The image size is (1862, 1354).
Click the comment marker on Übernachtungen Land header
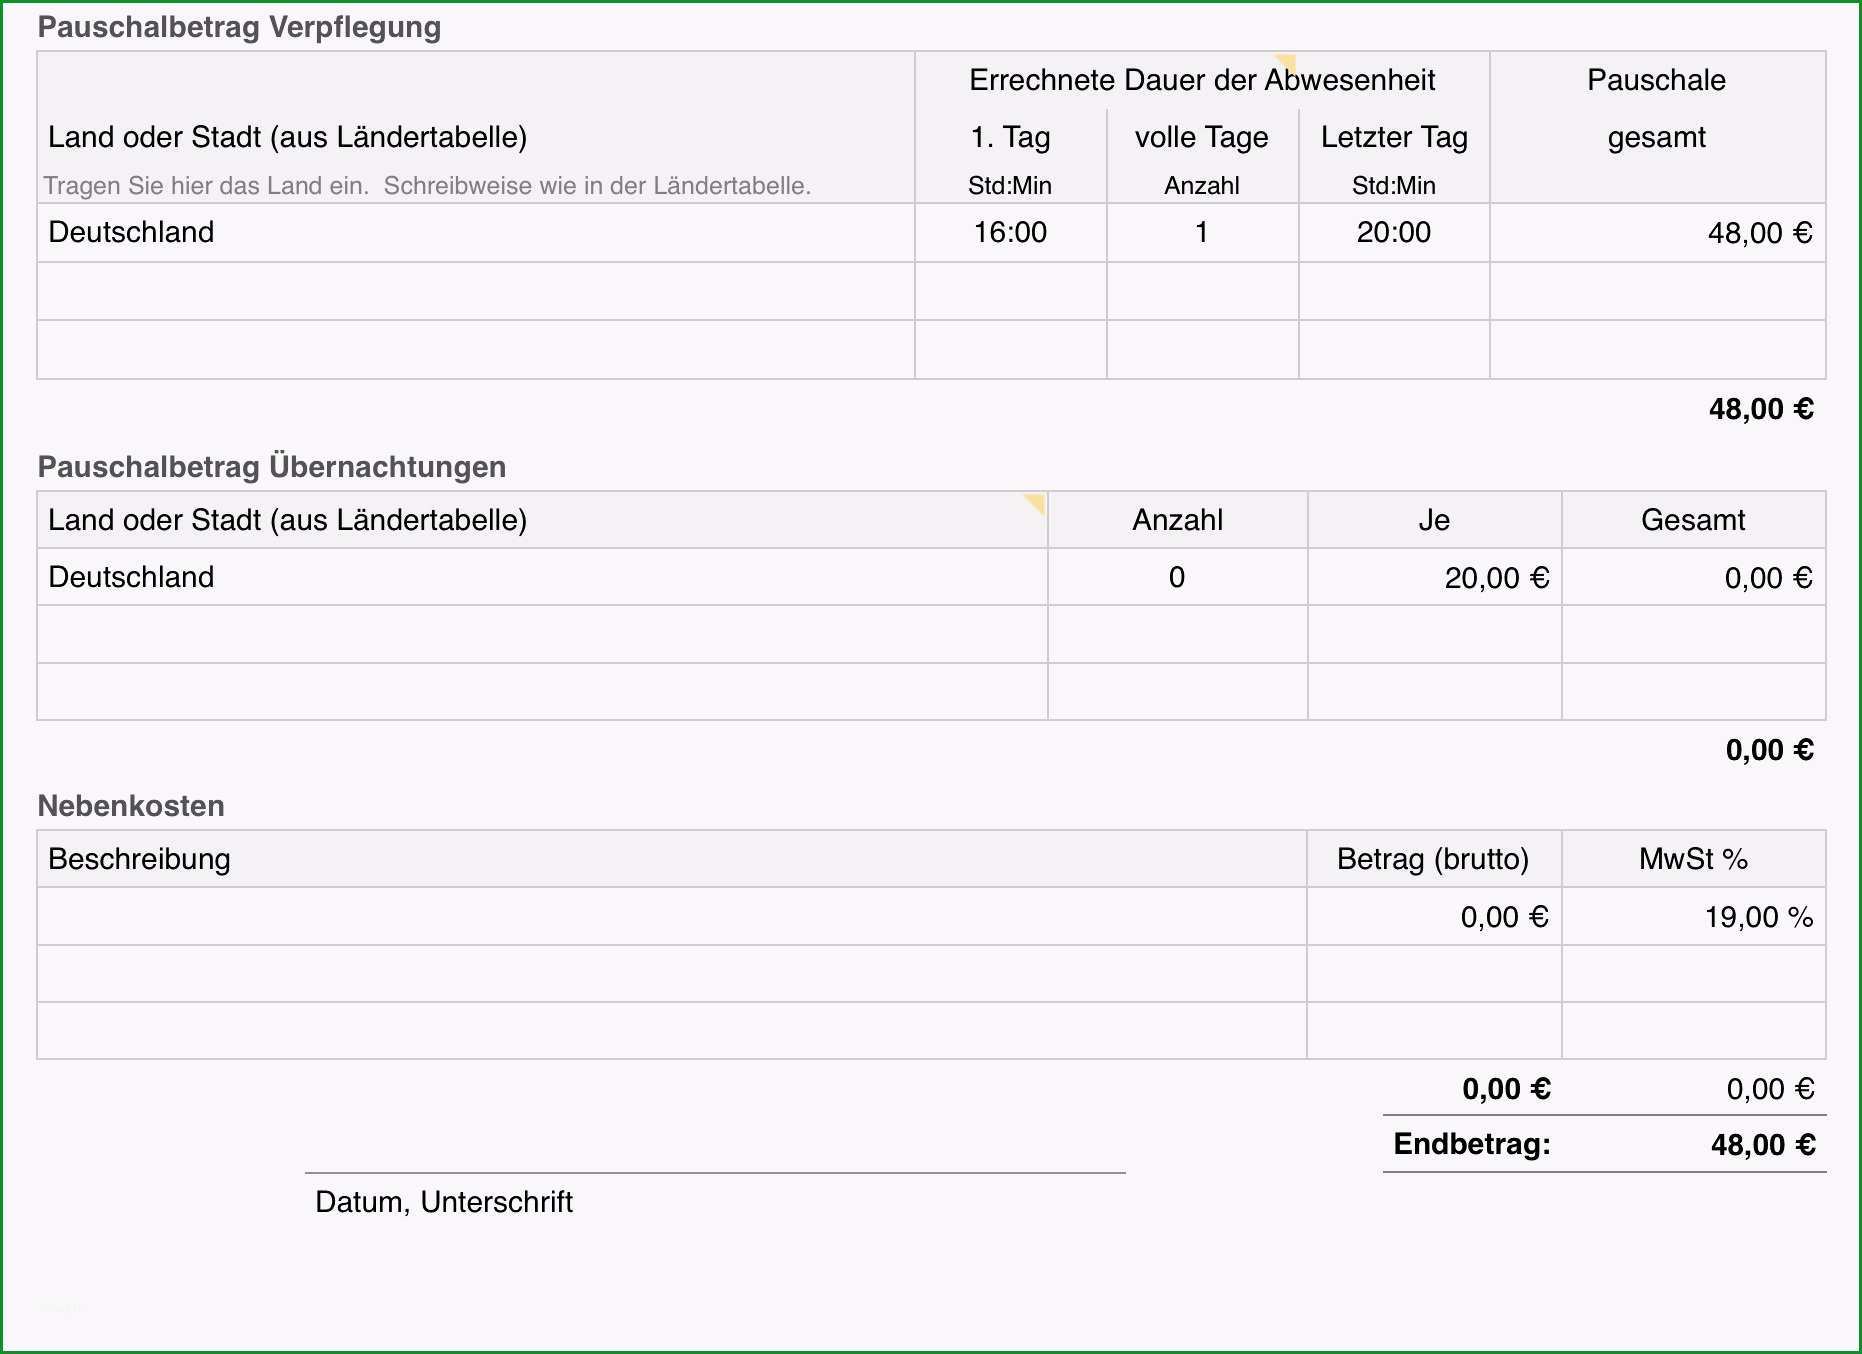point(1036,502)
